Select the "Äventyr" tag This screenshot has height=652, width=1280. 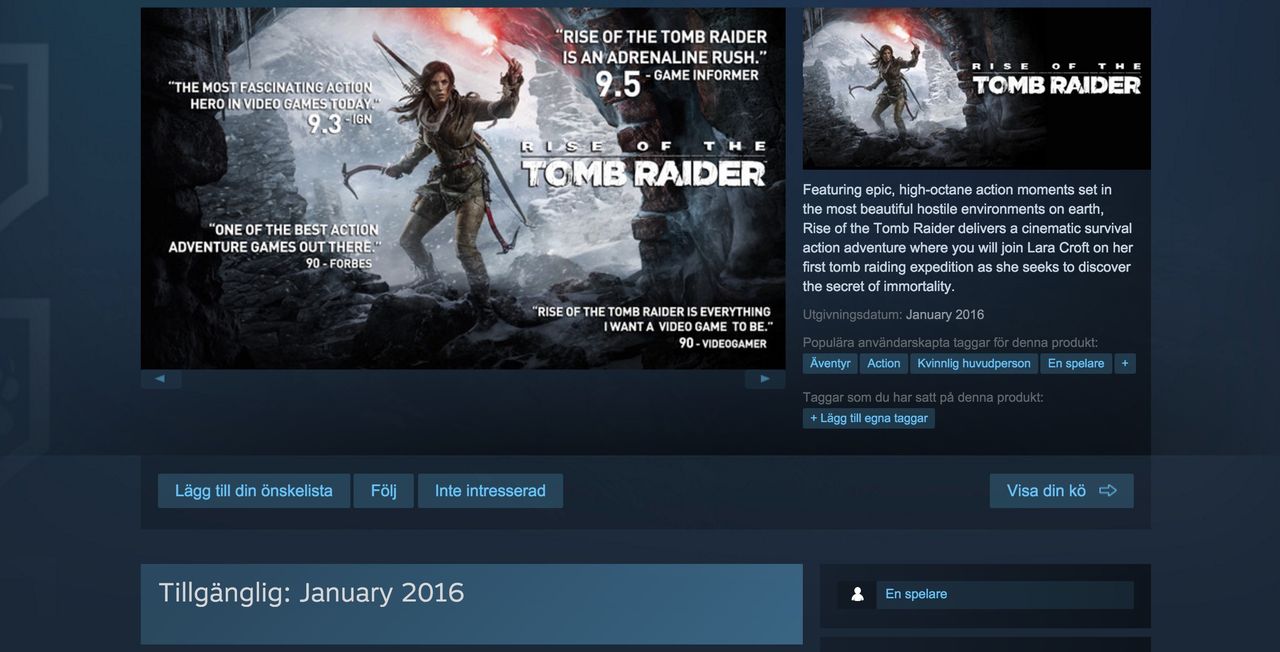tap(829, 363)
